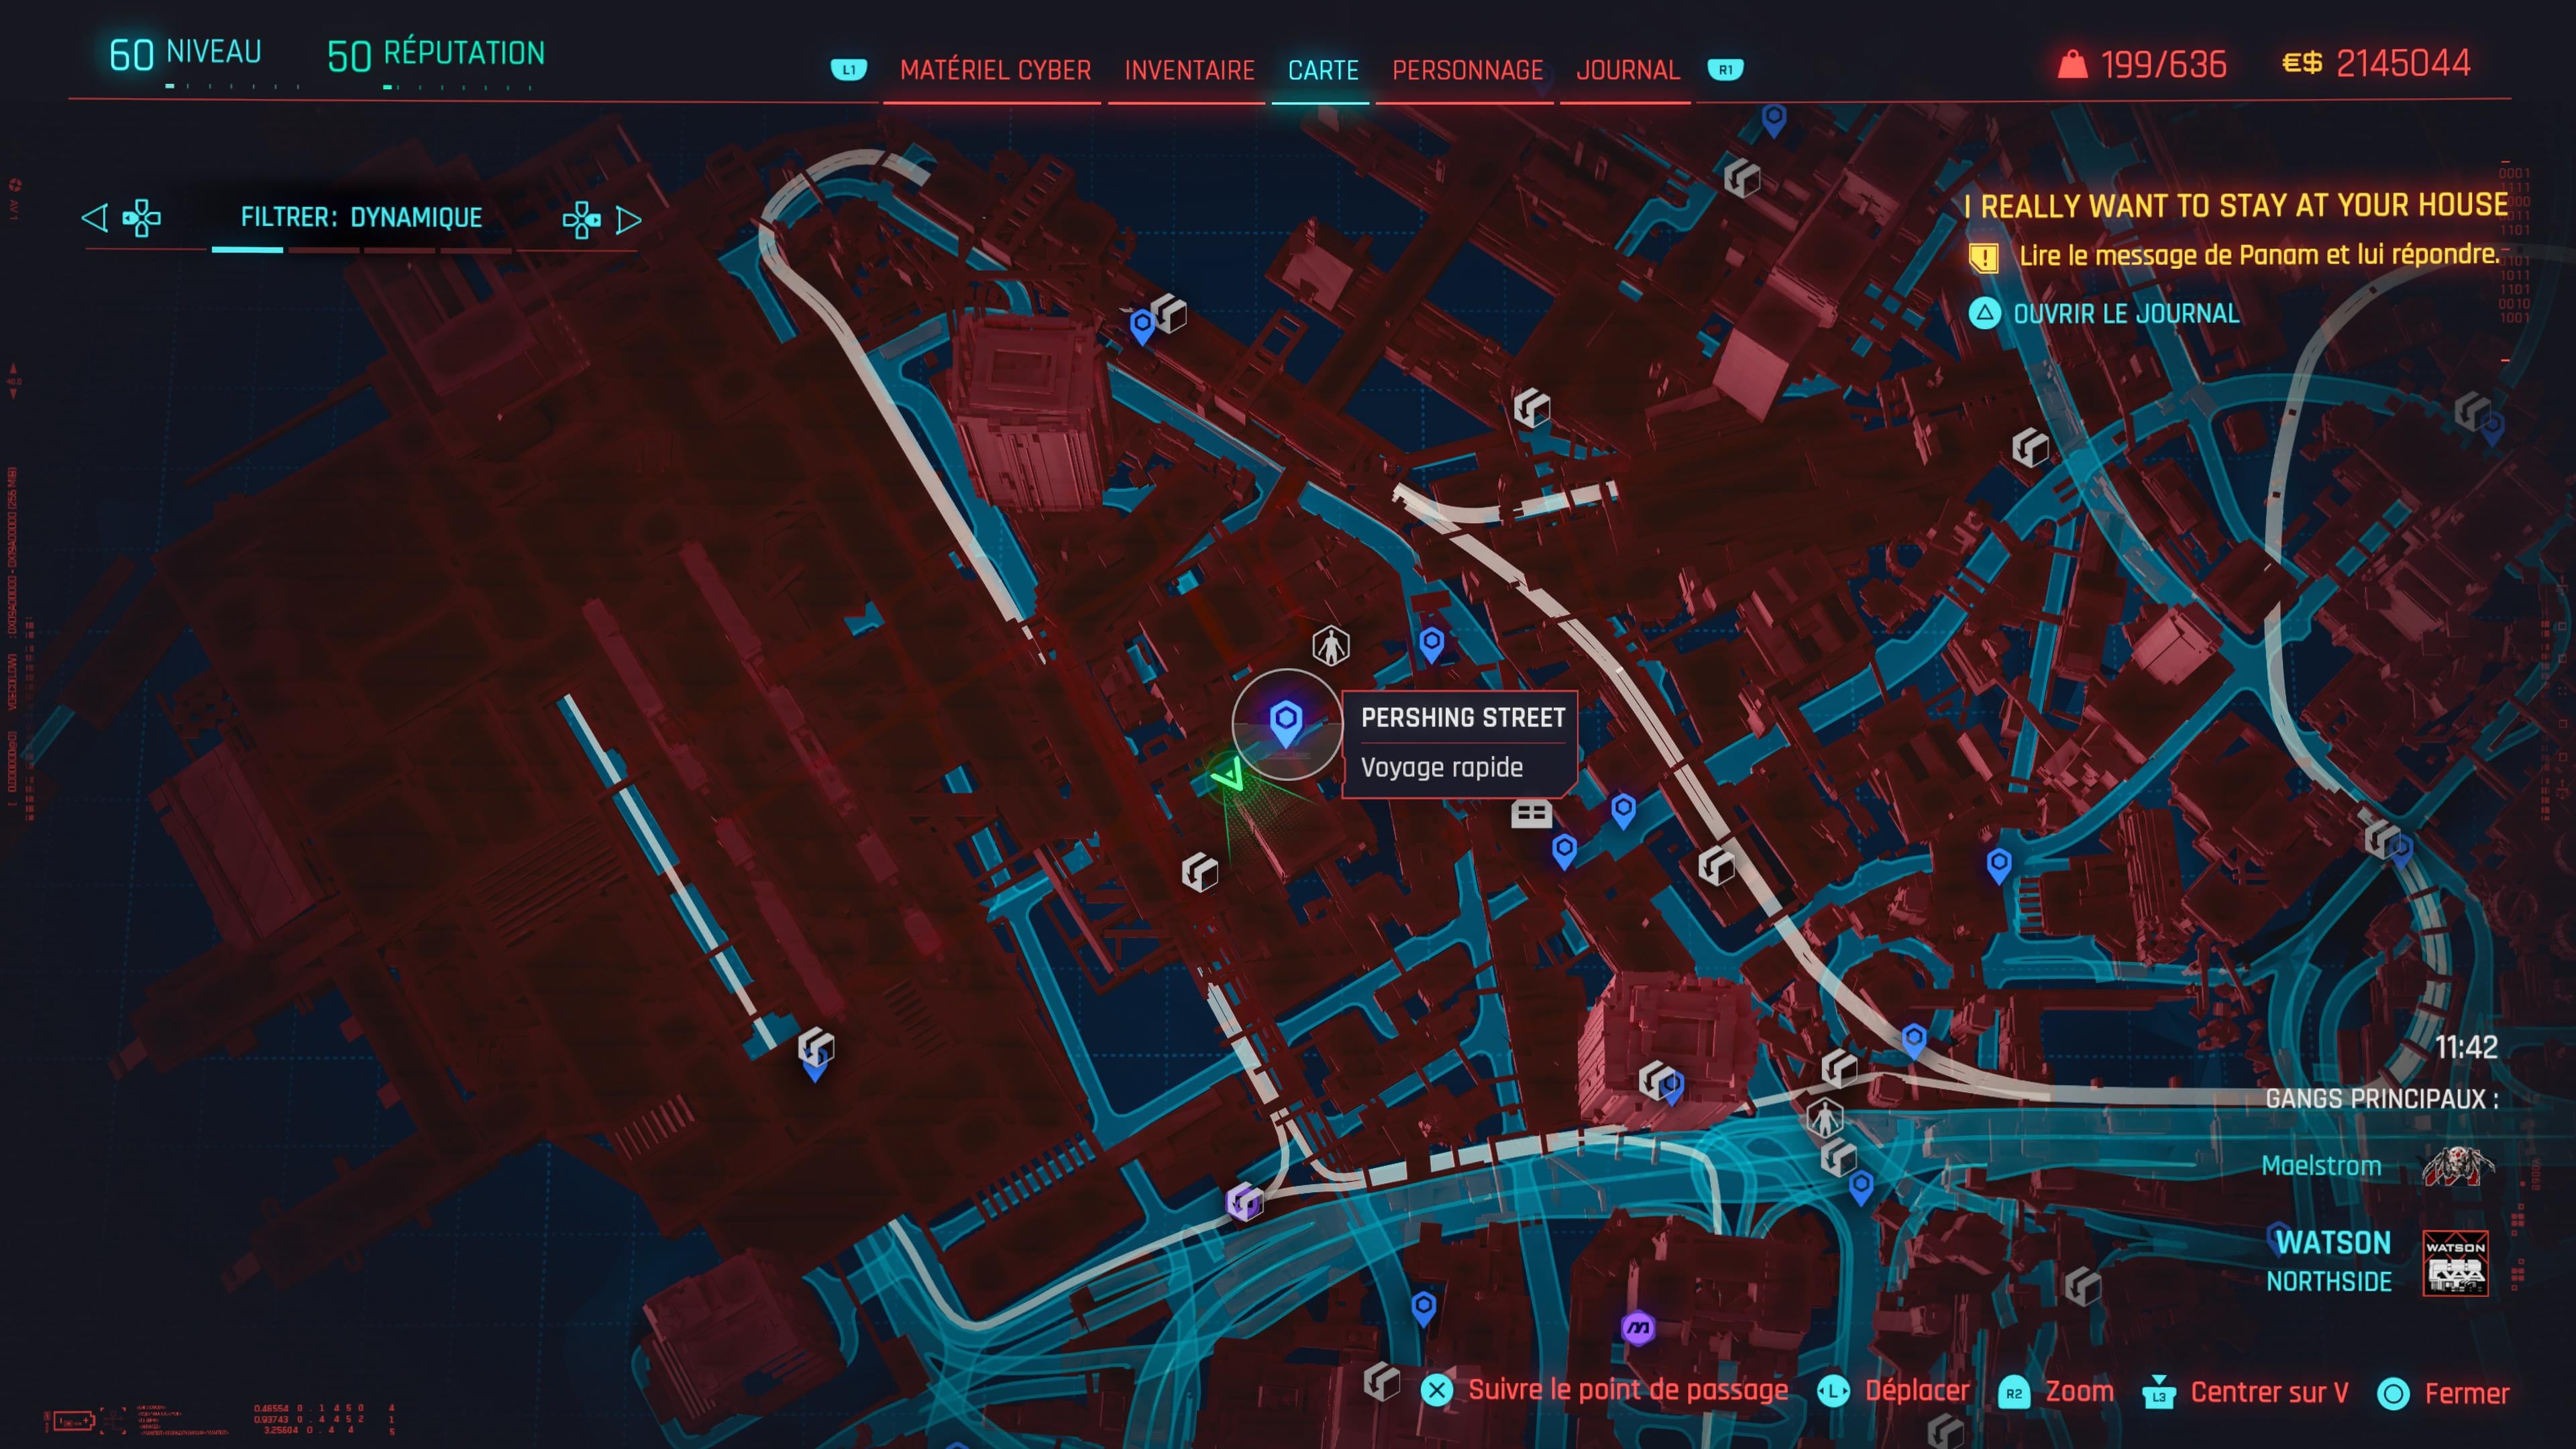The width and height of the screenshot is (2576, 1449).
Task: Click the red carry weight bag icon
Action: point(2073,65)
